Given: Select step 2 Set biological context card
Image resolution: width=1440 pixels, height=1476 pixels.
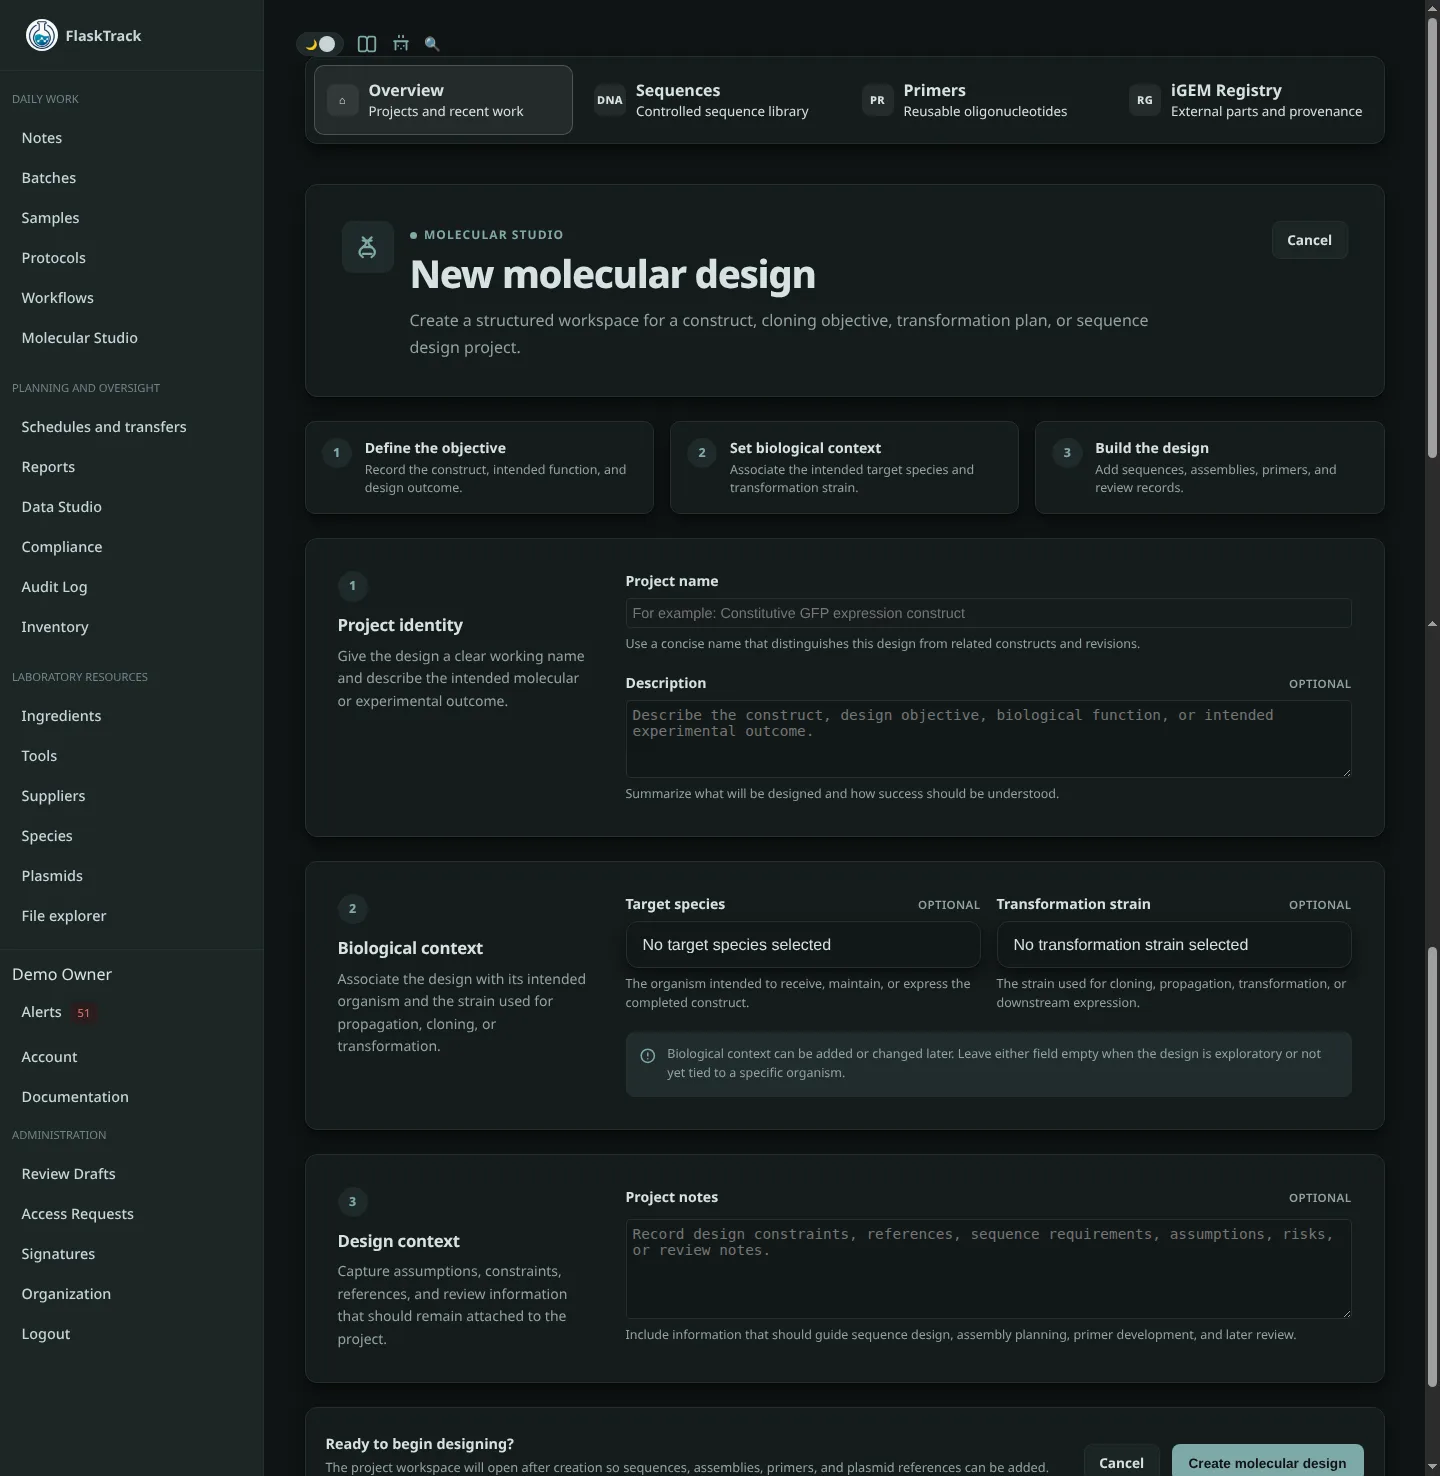Looking at the screenshot, I should [844, 467].
